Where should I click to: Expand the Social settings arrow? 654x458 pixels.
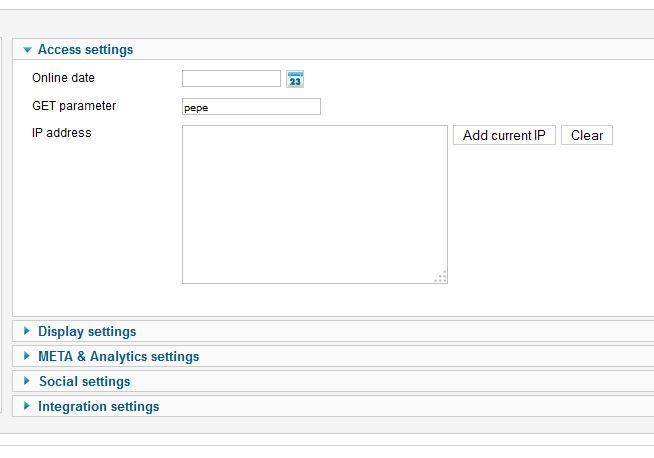[27, 381]
